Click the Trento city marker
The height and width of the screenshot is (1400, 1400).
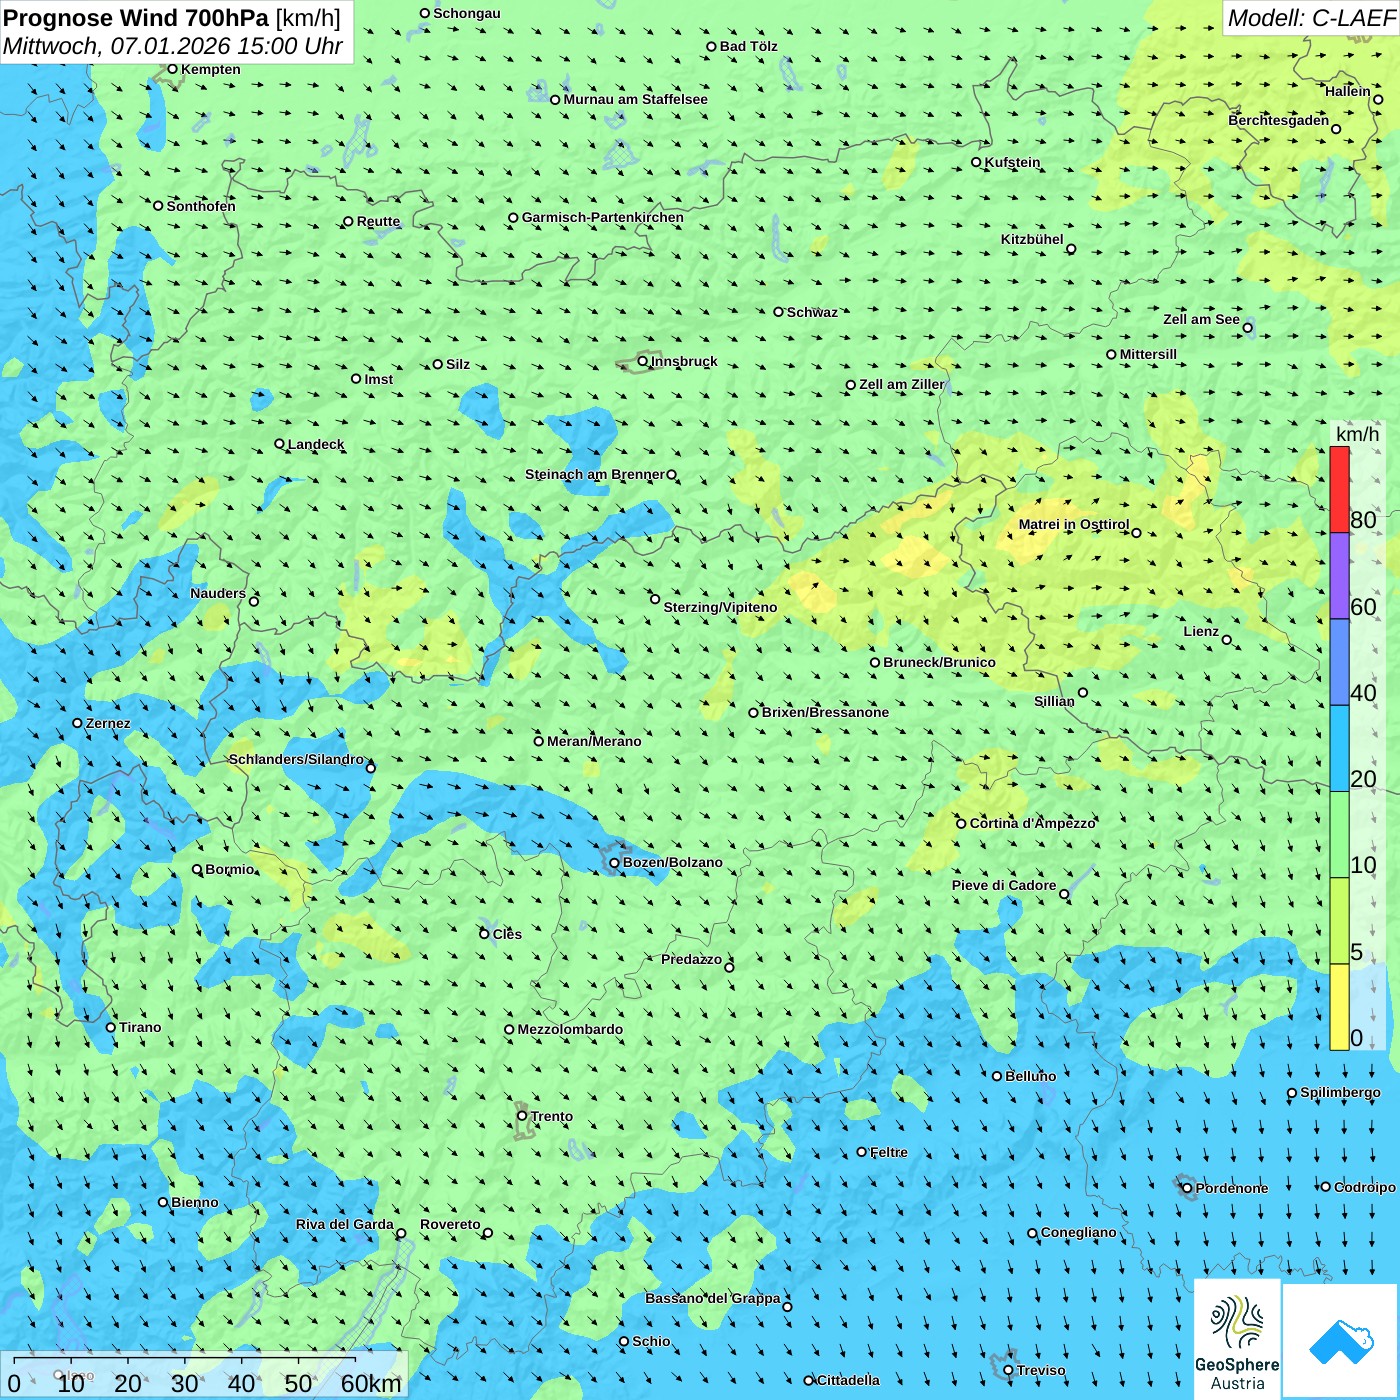point(522,1116)
